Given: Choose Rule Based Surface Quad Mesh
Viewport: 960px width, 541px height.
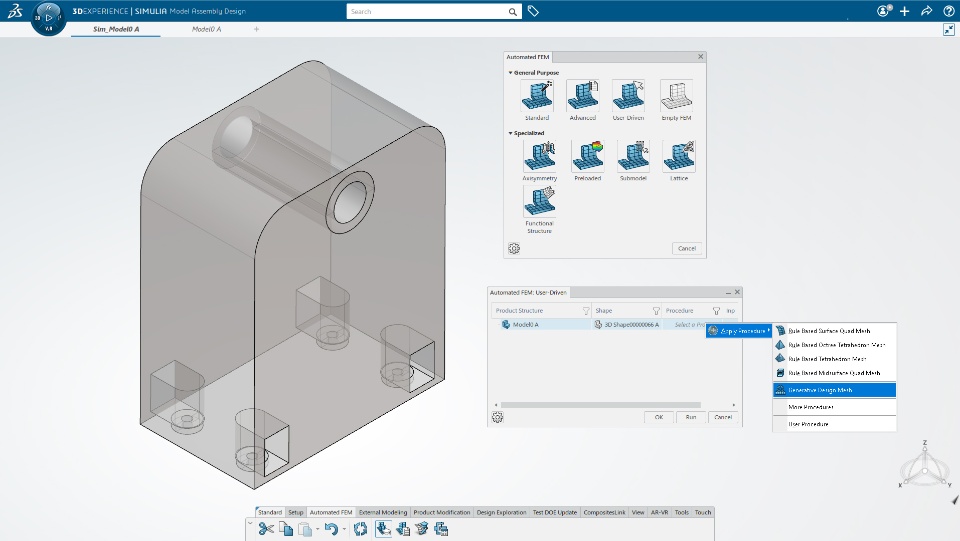Looking at the screenshot, I should pos(834,331).
